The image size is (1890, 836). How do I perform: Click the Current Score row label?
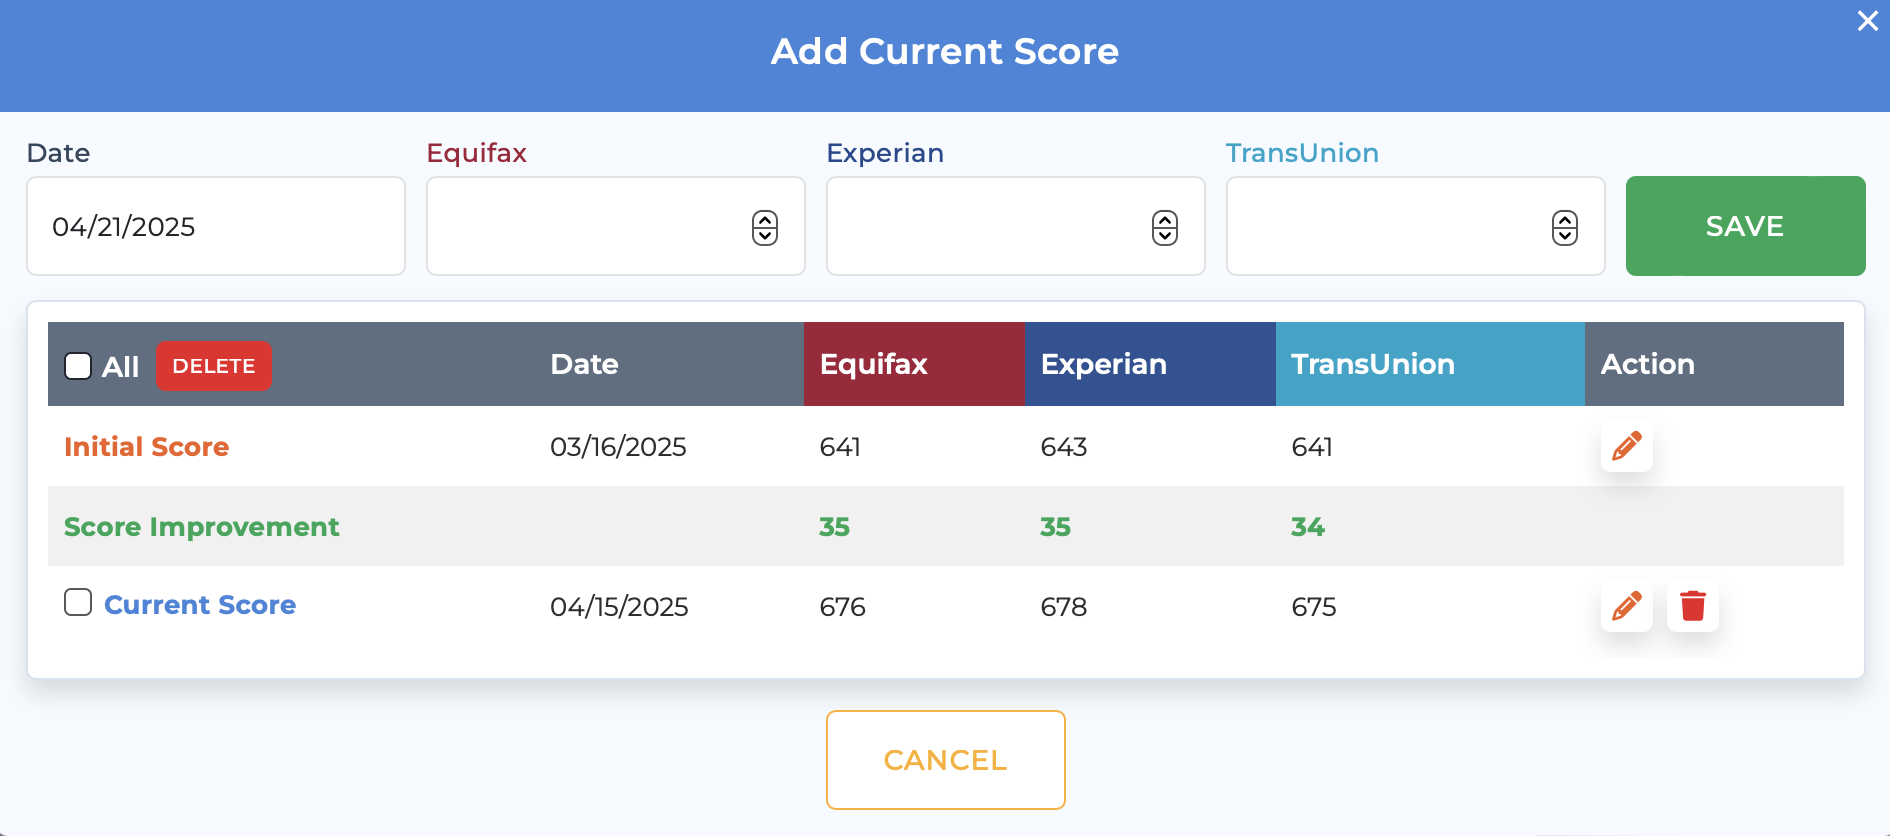[x=200, y=605]
